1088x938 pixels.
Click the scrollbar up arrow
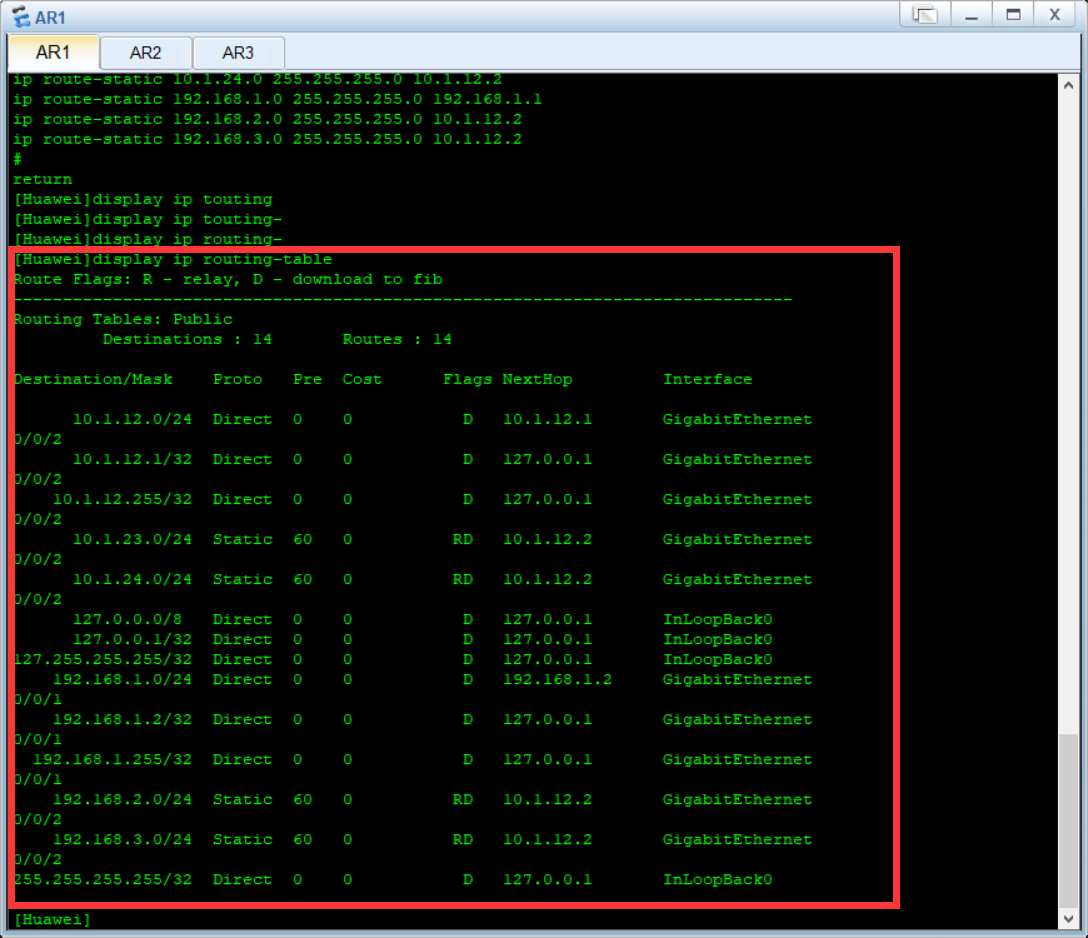click(1069, 85)
